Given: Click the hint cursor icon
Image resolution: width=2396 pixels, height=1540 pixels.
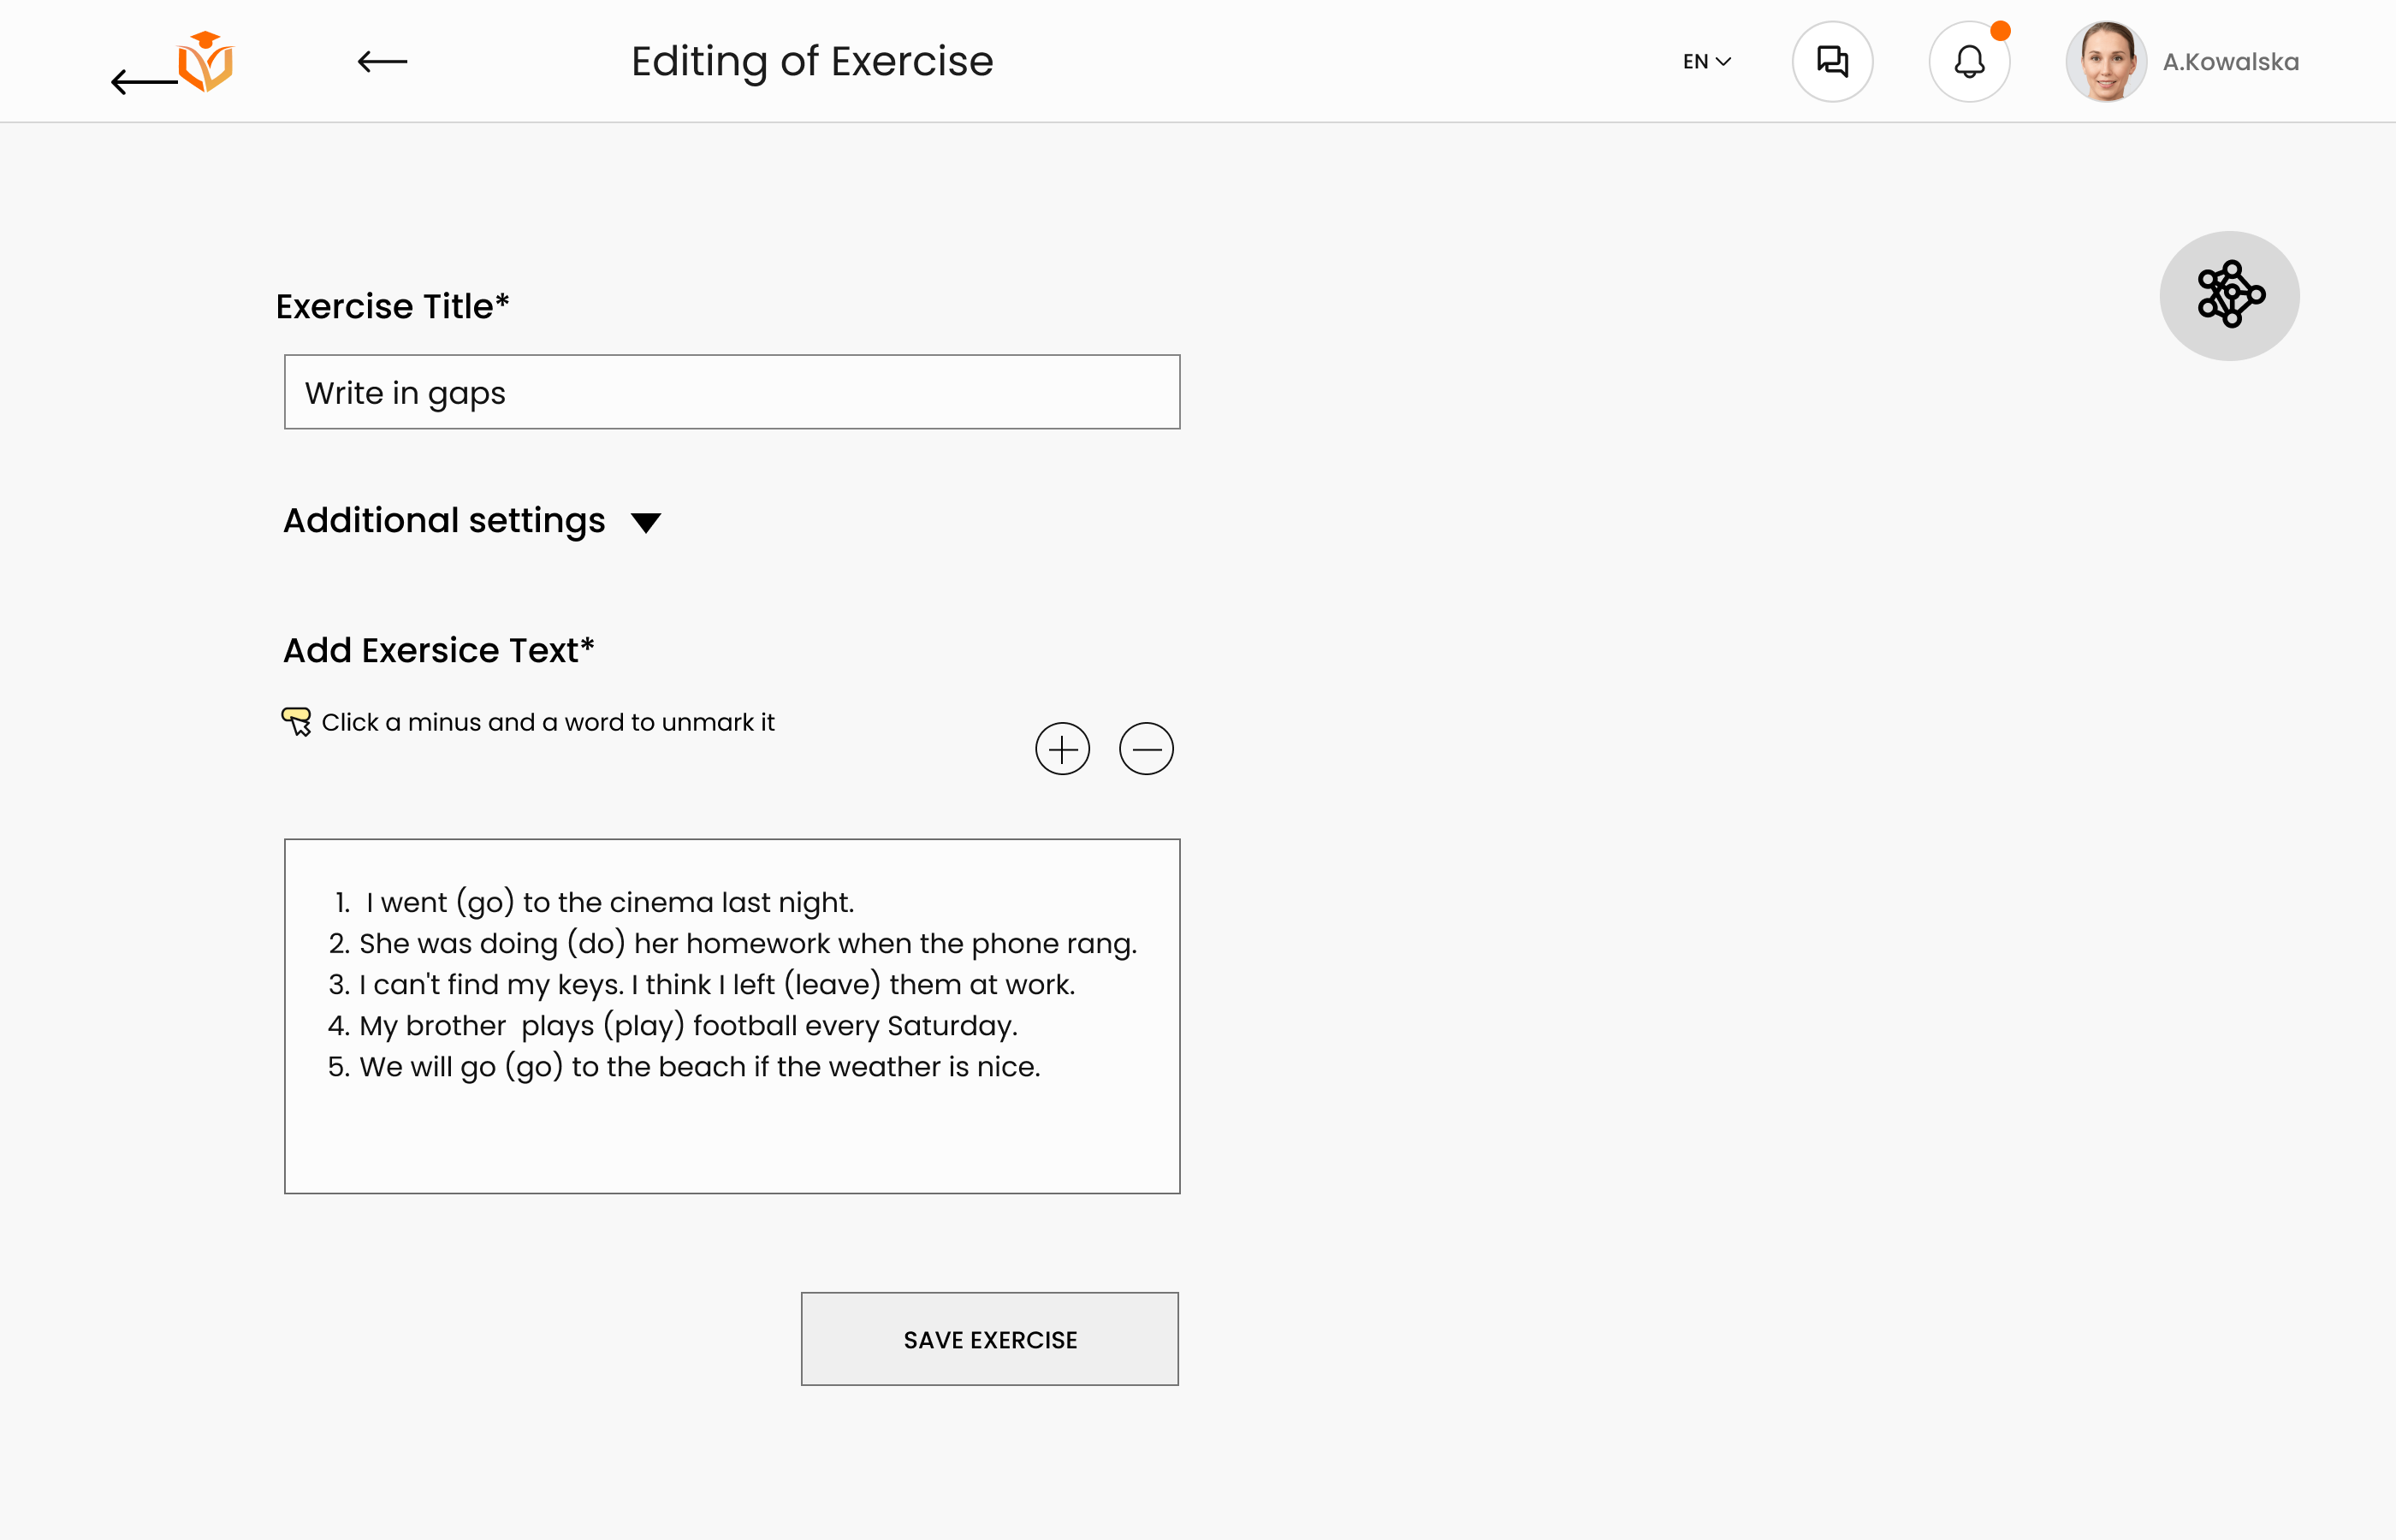Looking at the screenshot, I should click(x=296, y=721).
